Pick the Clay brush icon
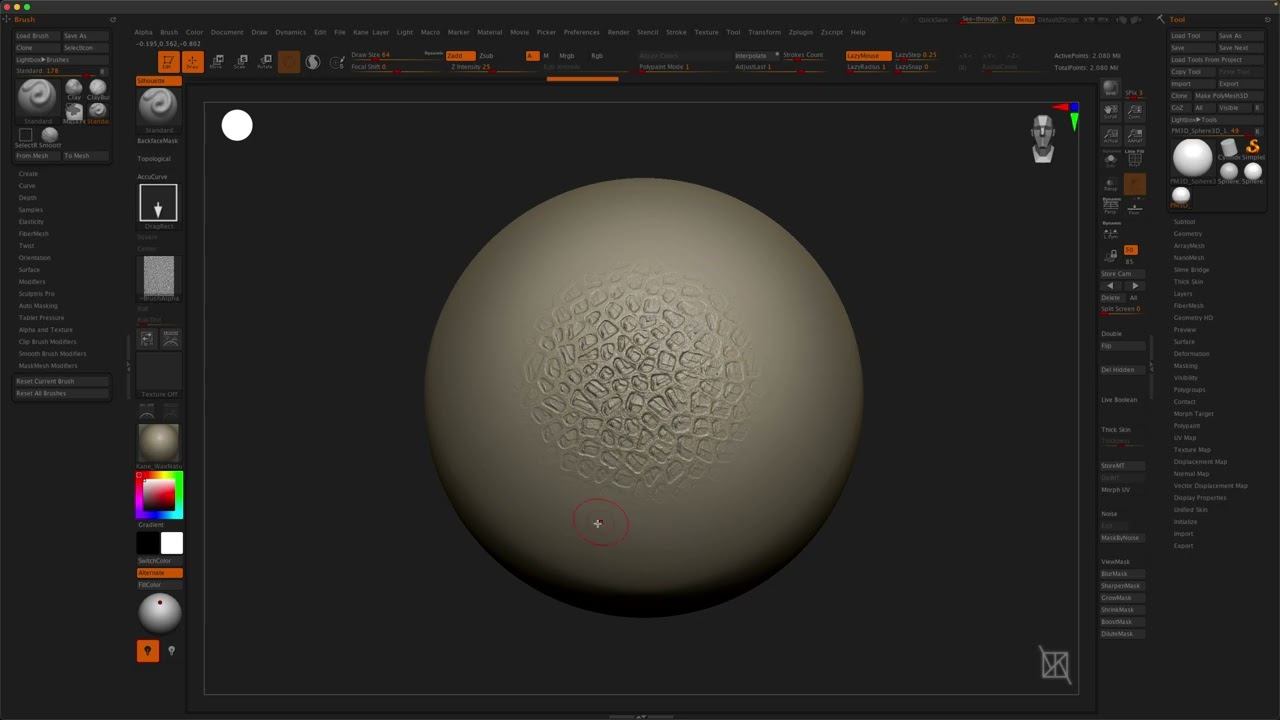 click(74, 88)
